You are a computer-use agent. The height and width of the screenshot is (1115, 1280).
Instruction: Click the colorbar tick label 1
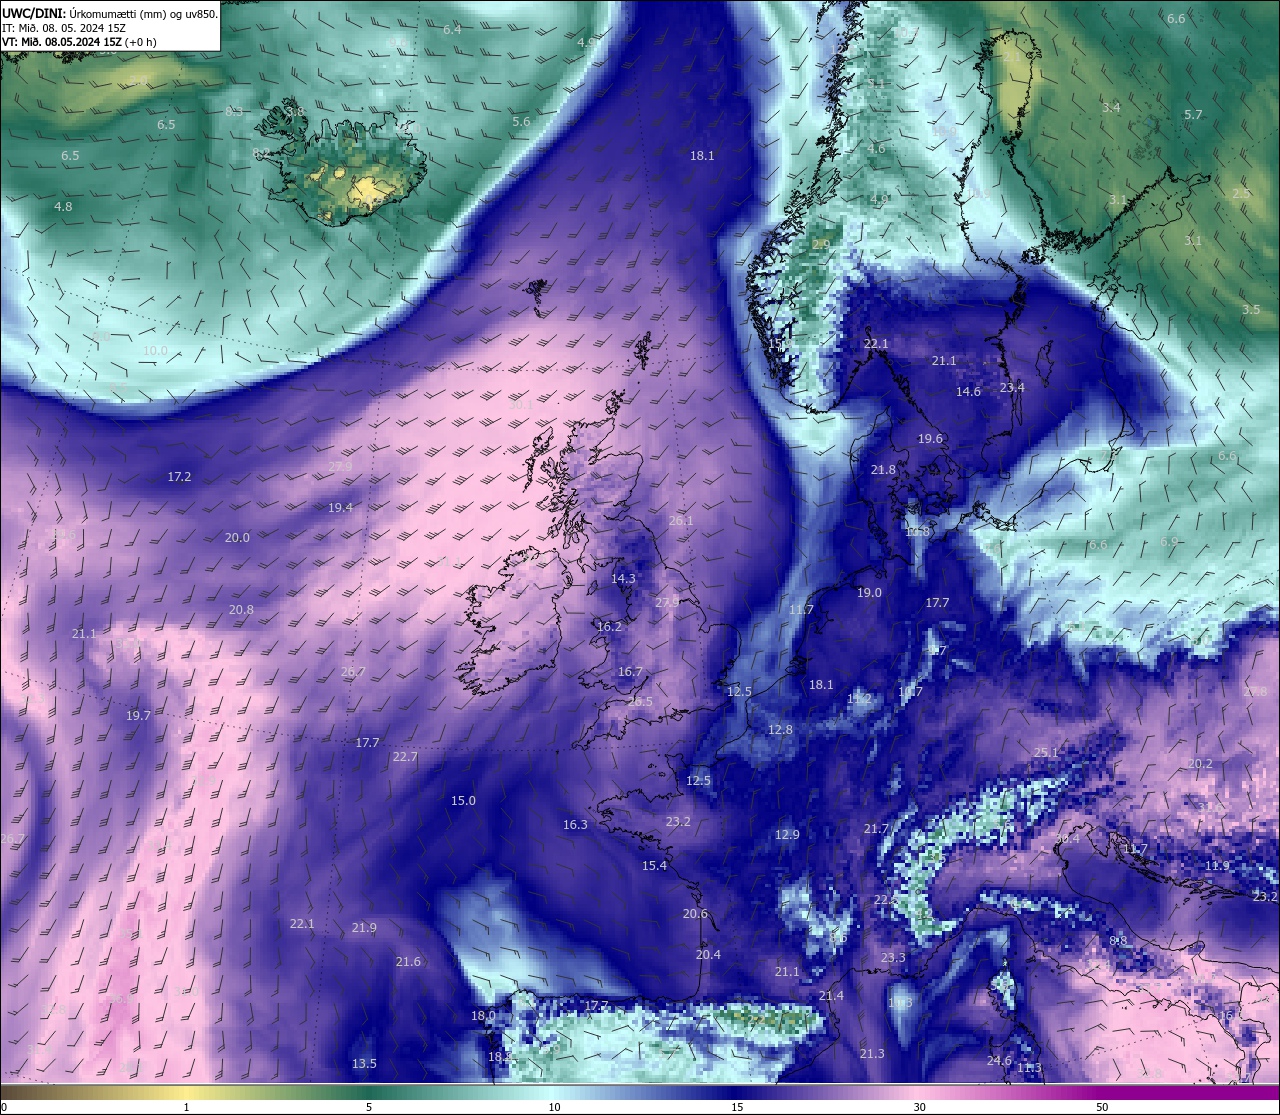click(x=187, y=1107)
